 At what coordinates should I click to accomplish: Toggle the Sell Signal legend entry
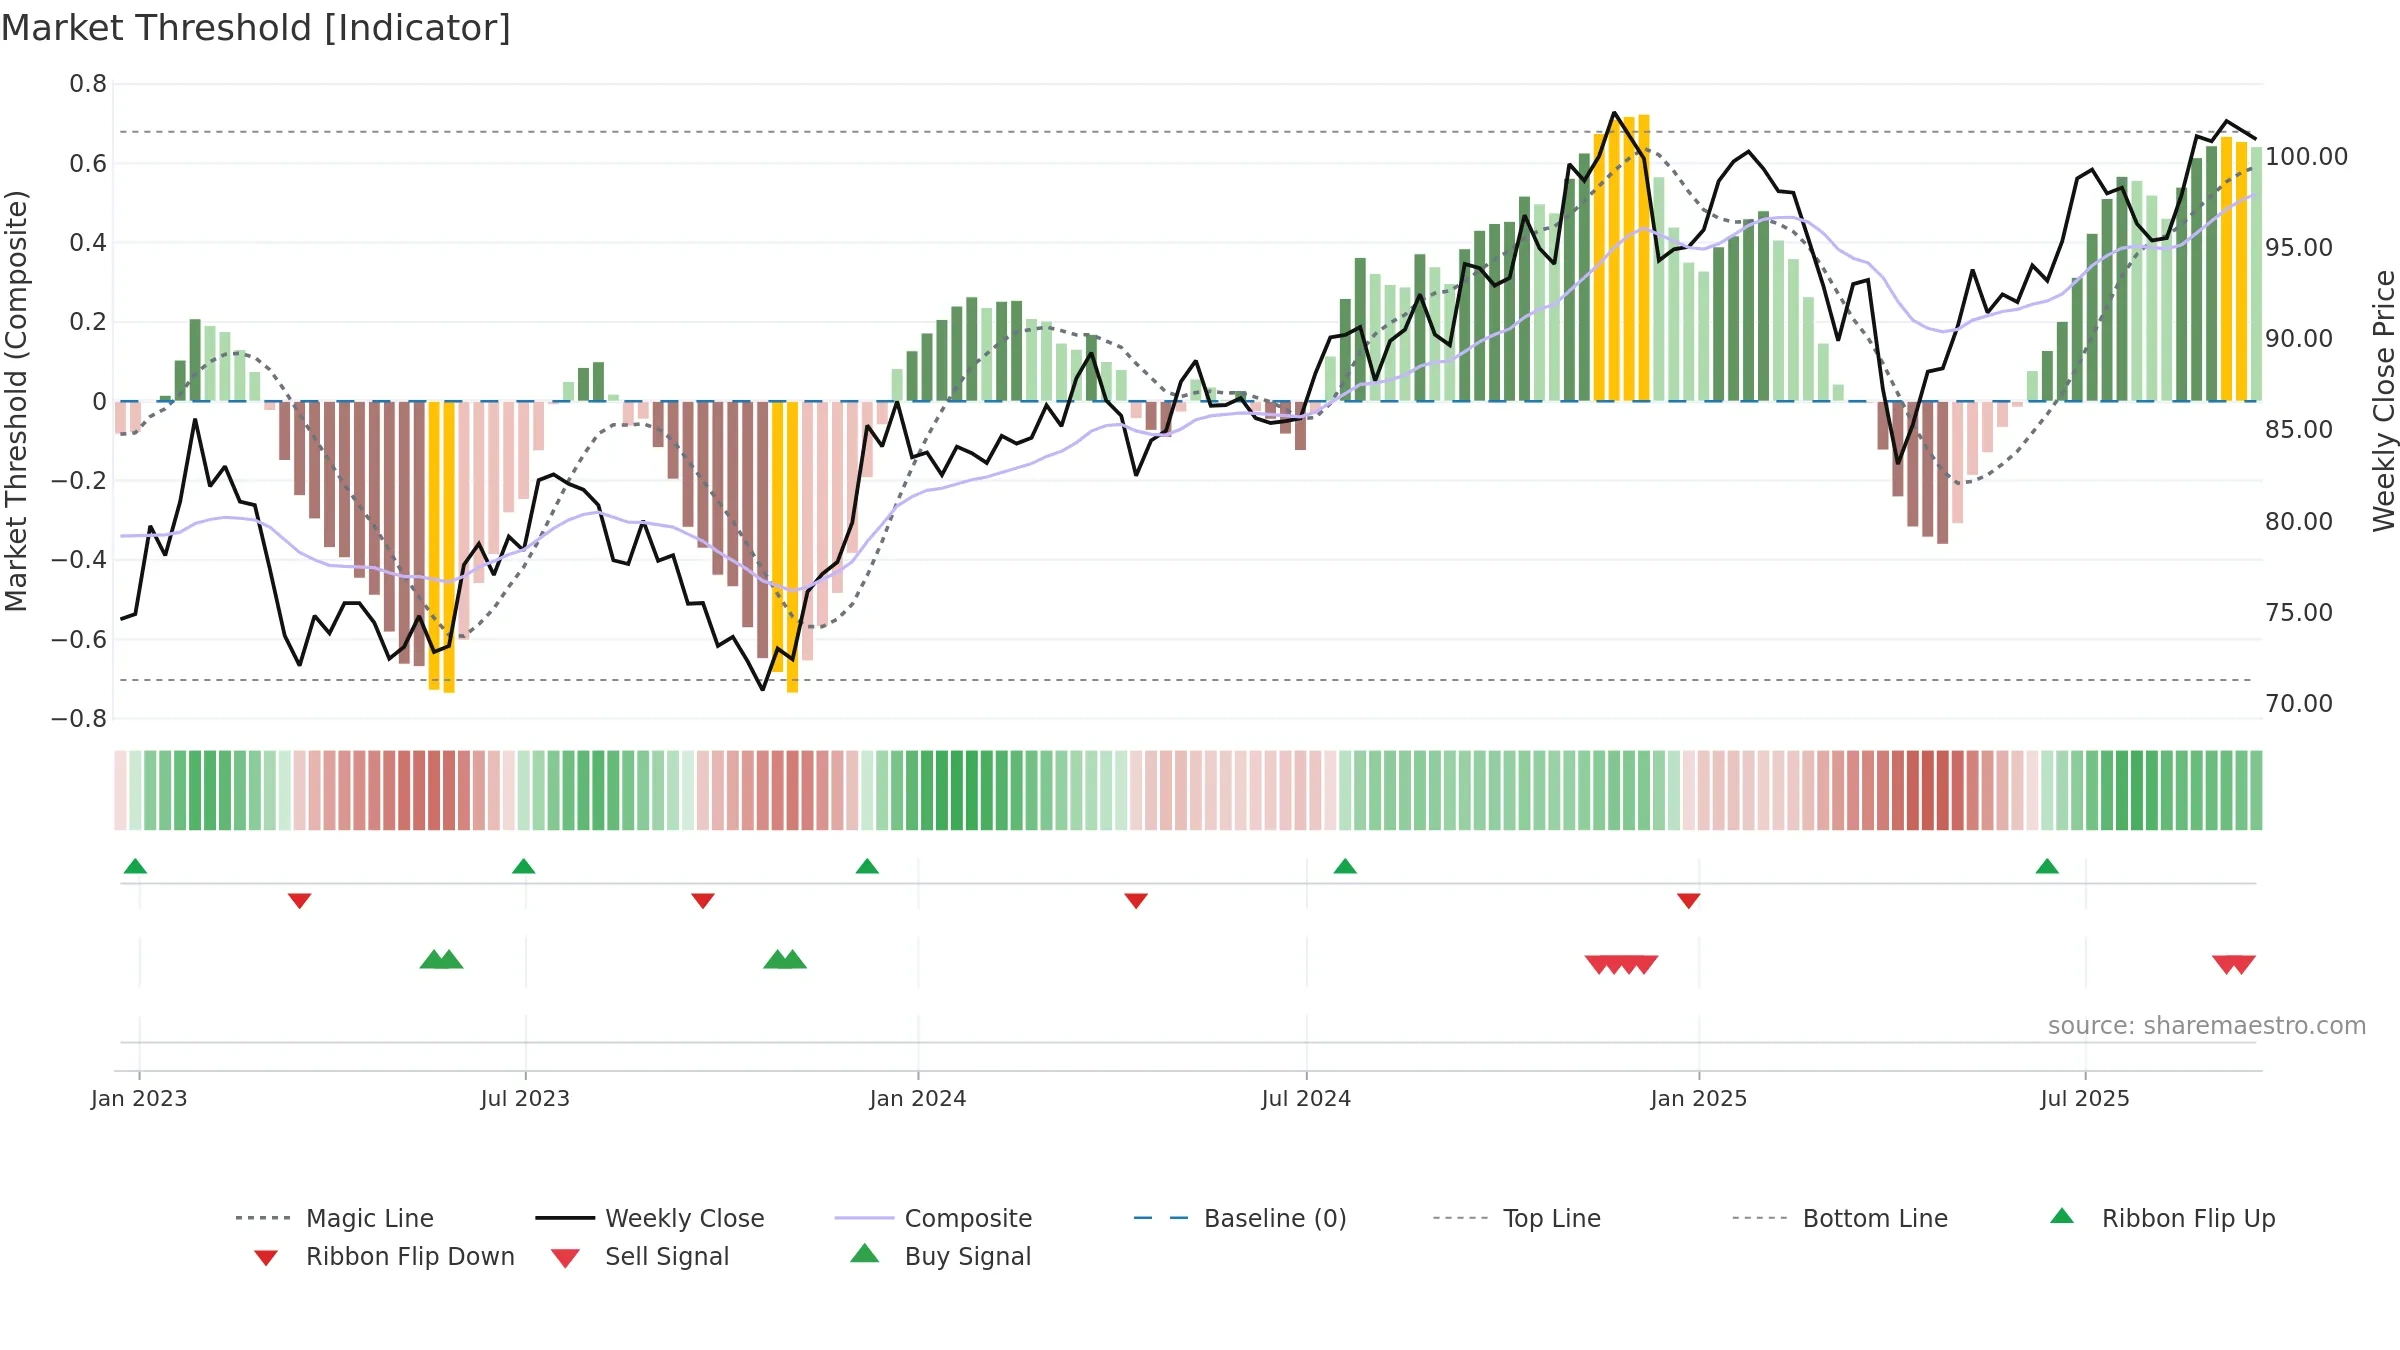coord(640,1256)
